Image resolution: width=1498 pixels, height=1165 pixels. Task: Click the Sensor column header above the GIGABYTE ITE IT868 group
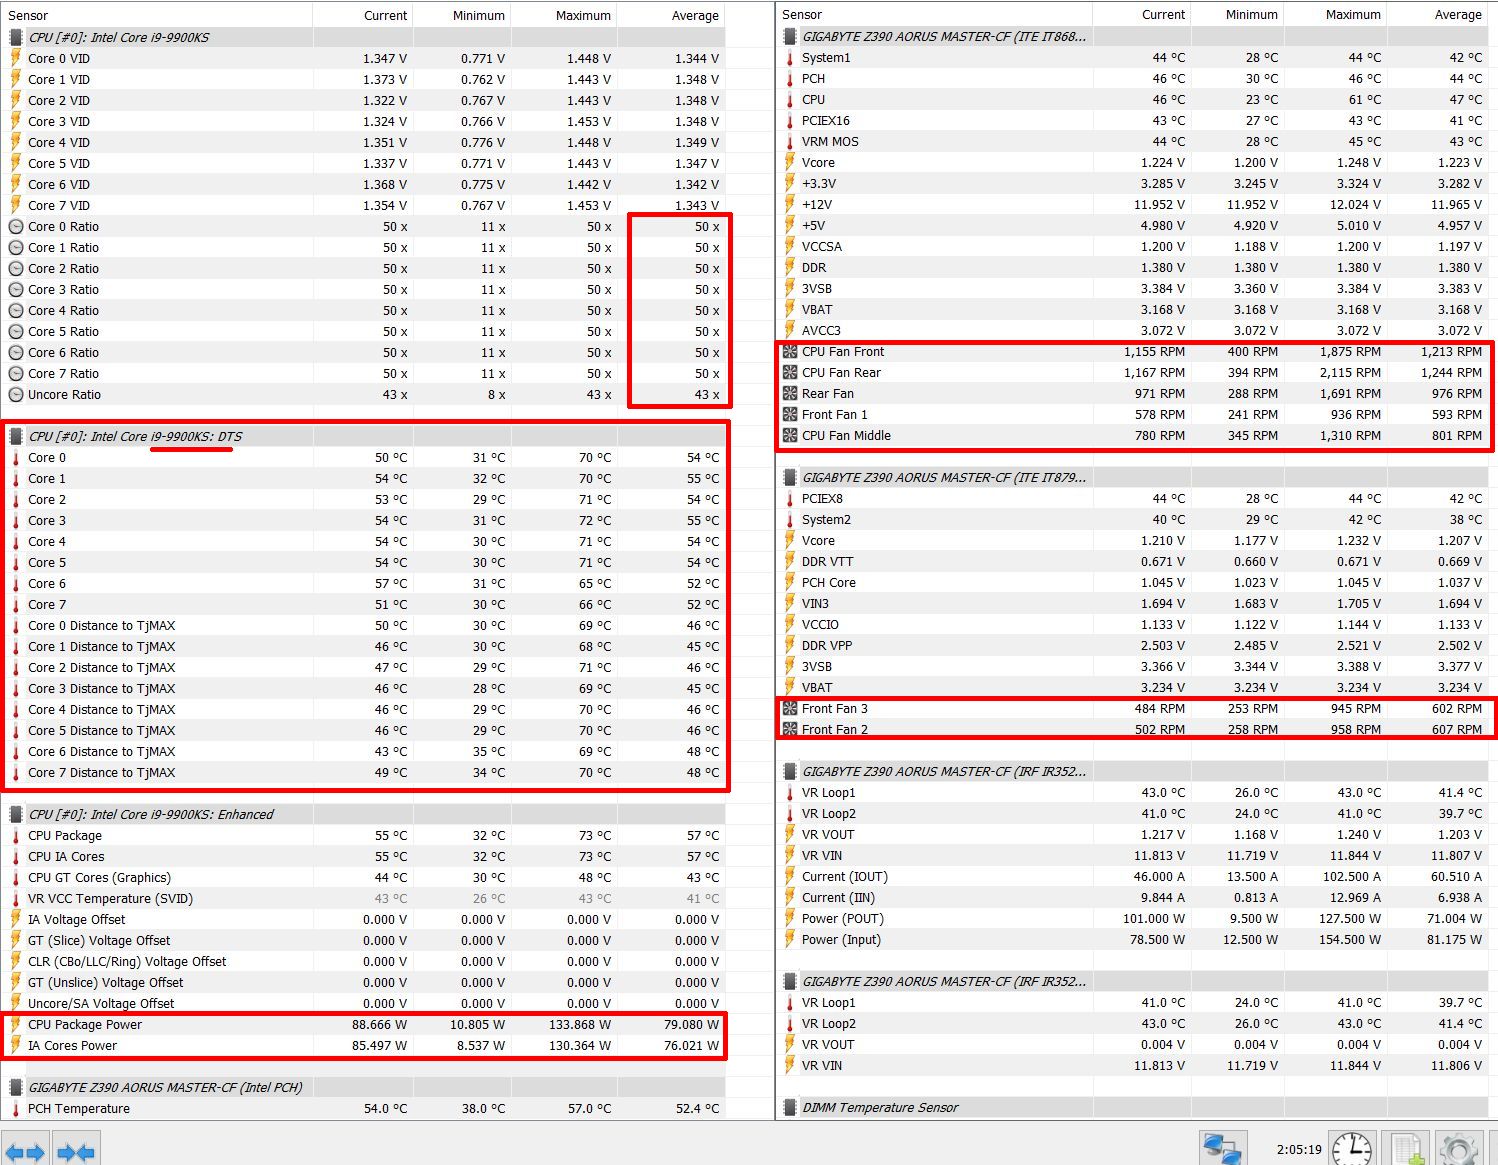(802, 15)
